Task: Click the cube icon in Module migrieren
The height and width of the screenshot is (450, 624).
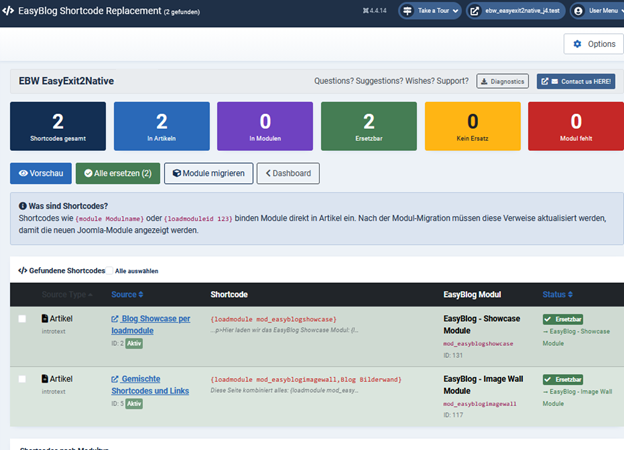Action: 177,173
